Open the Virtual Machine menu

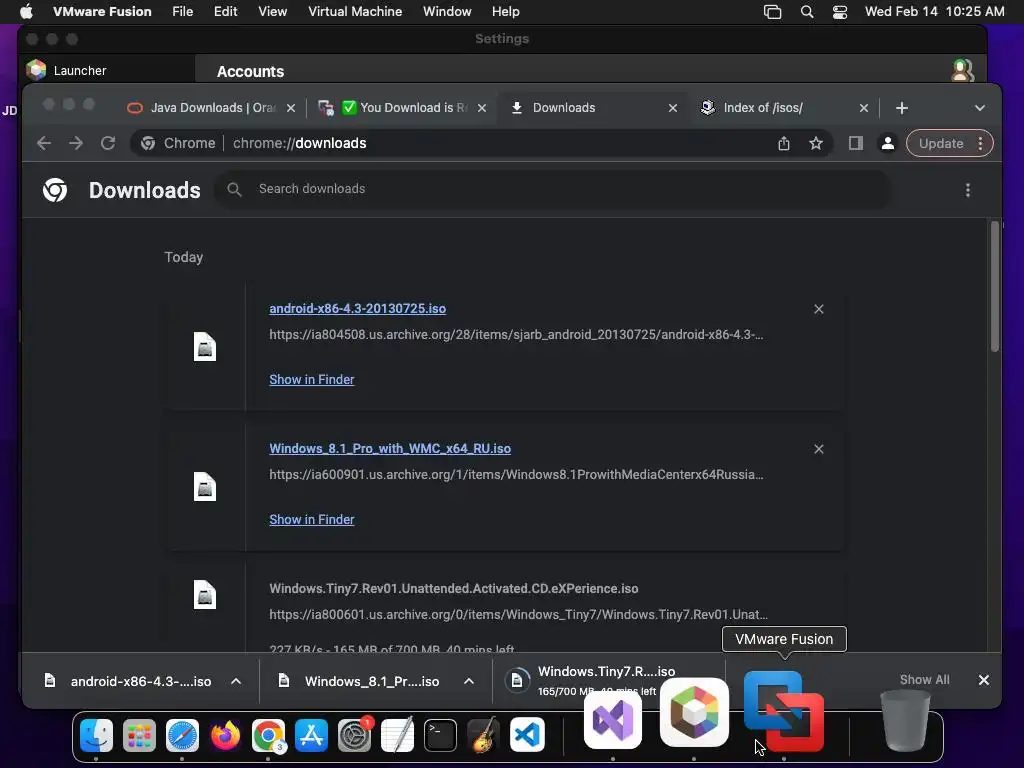point(355,12)
